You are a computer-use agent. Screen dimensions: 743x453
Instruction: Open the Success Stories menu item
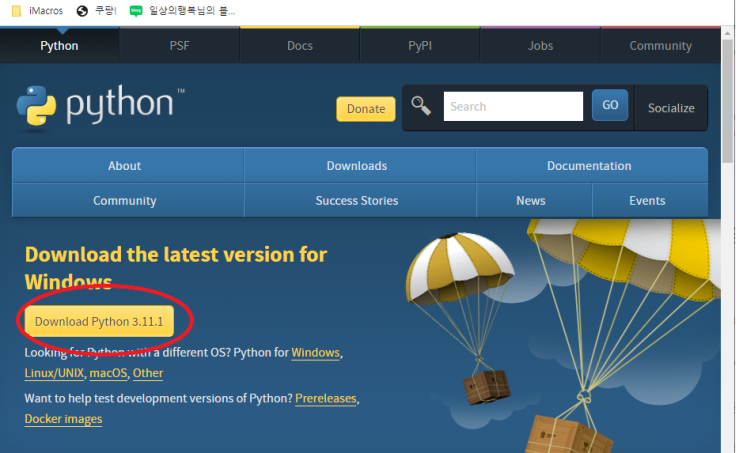point(356,201)
